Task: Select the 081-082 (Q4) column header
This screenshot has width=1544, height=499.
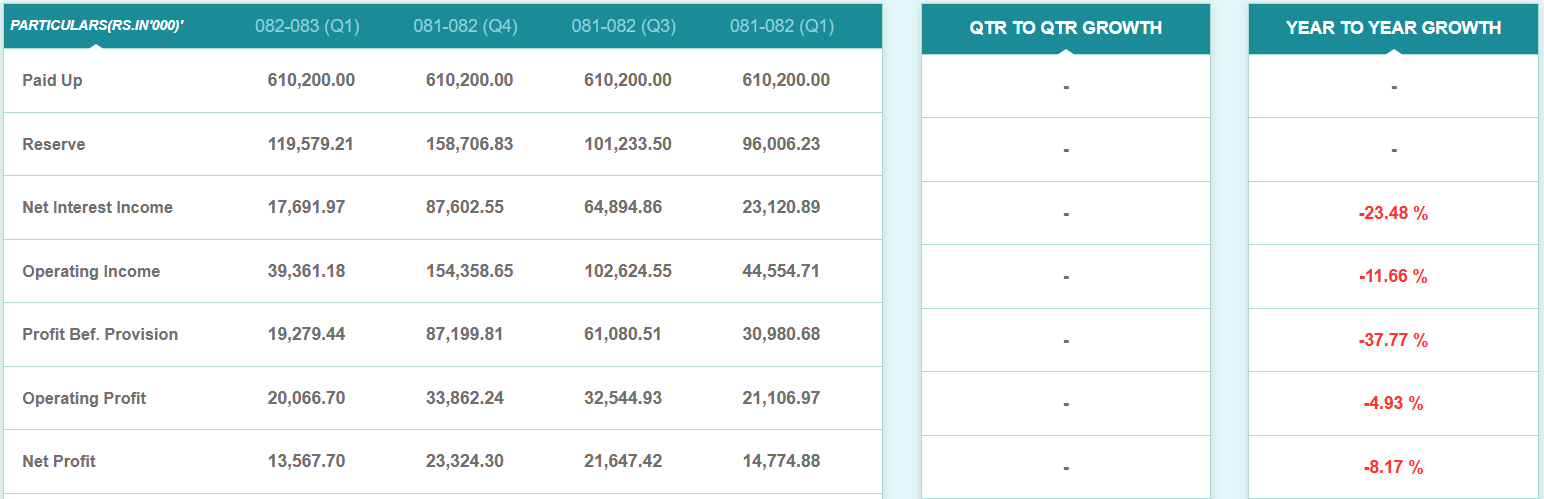Action: [x=465, y=26]
